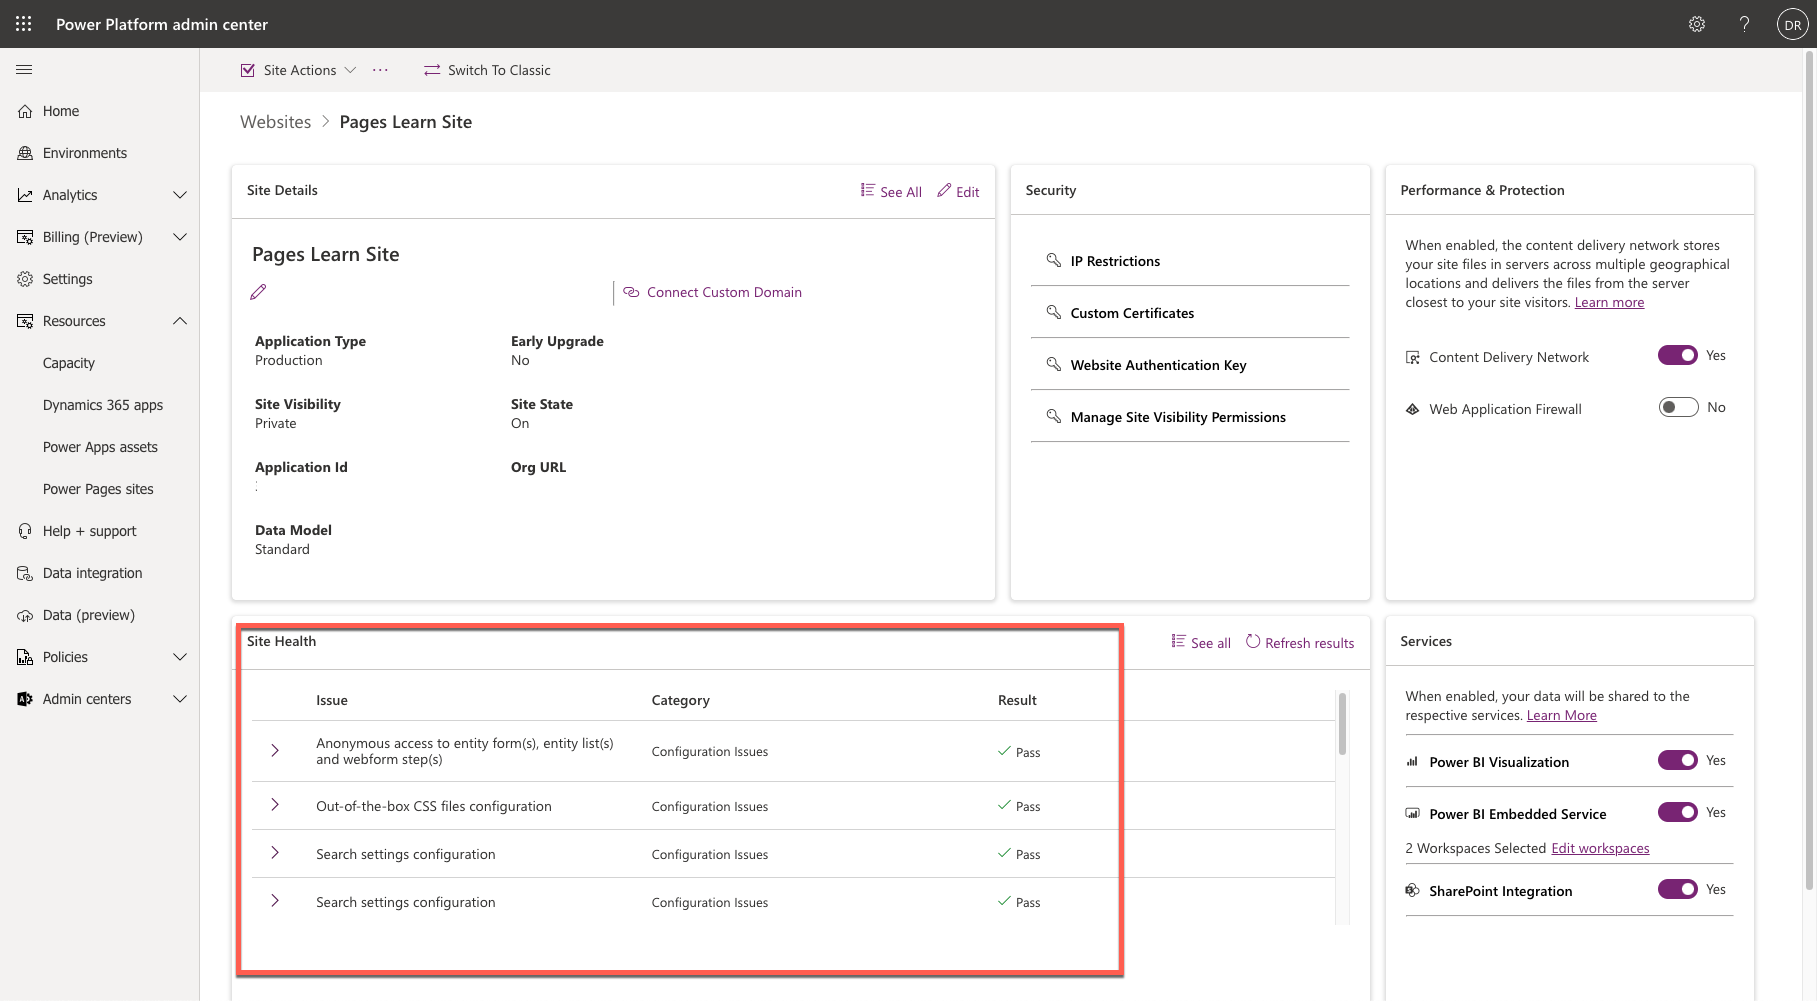Click the pencil icon under site name

[x=258, y=292]
